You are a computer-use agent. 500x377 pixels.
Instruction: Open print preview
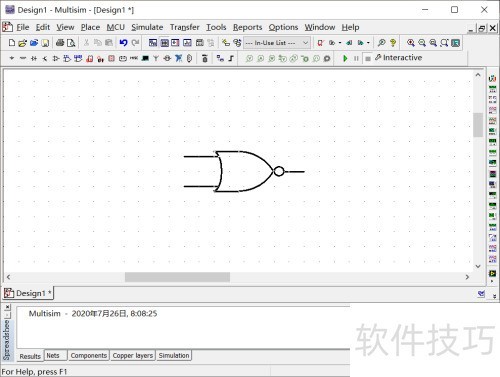pyautogui.click(x=71, y=43)
